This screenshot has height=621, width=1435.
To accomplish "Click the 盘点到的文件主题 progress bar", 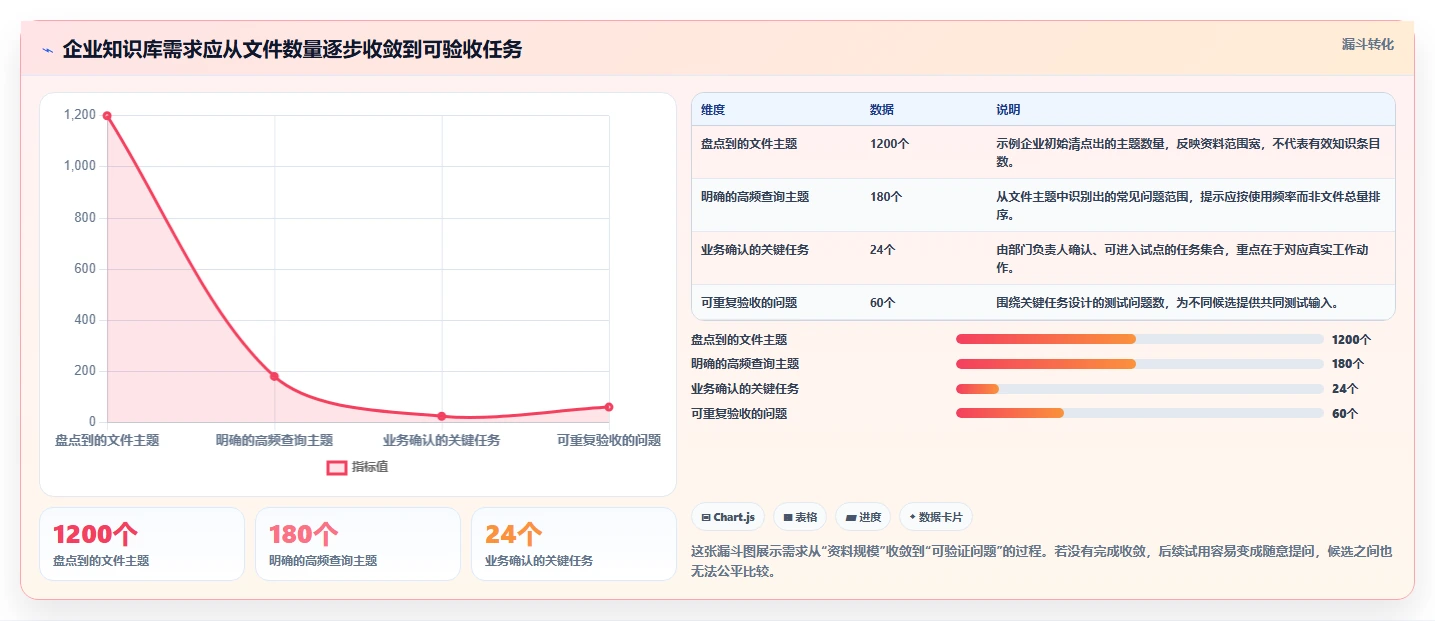I will pyautogui.click(x=1140, y=339).
